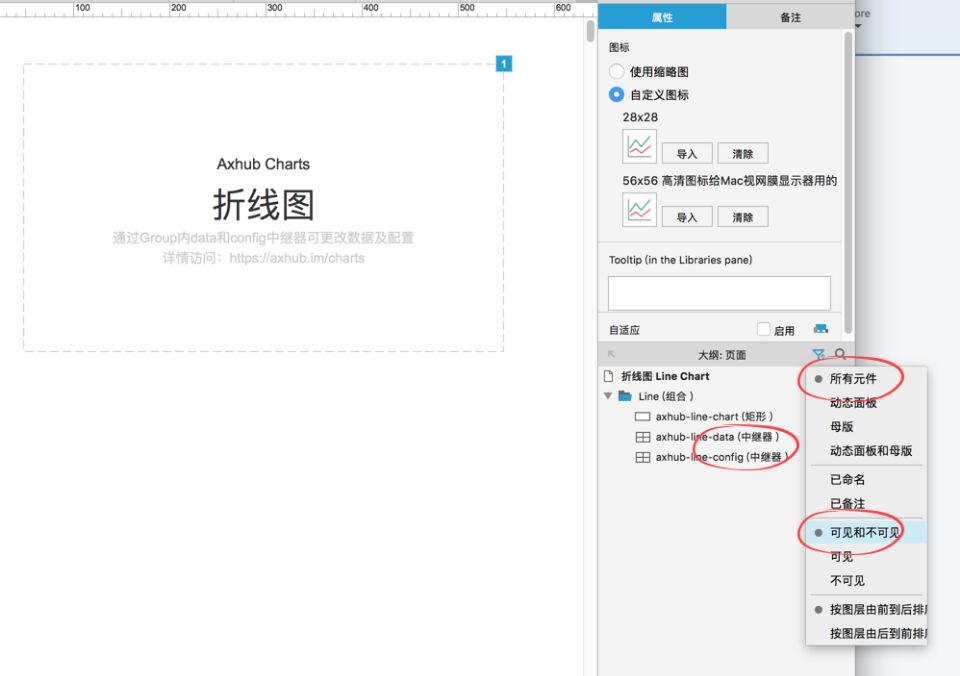Choose 不可见 in filter menu

pos(866,580)
